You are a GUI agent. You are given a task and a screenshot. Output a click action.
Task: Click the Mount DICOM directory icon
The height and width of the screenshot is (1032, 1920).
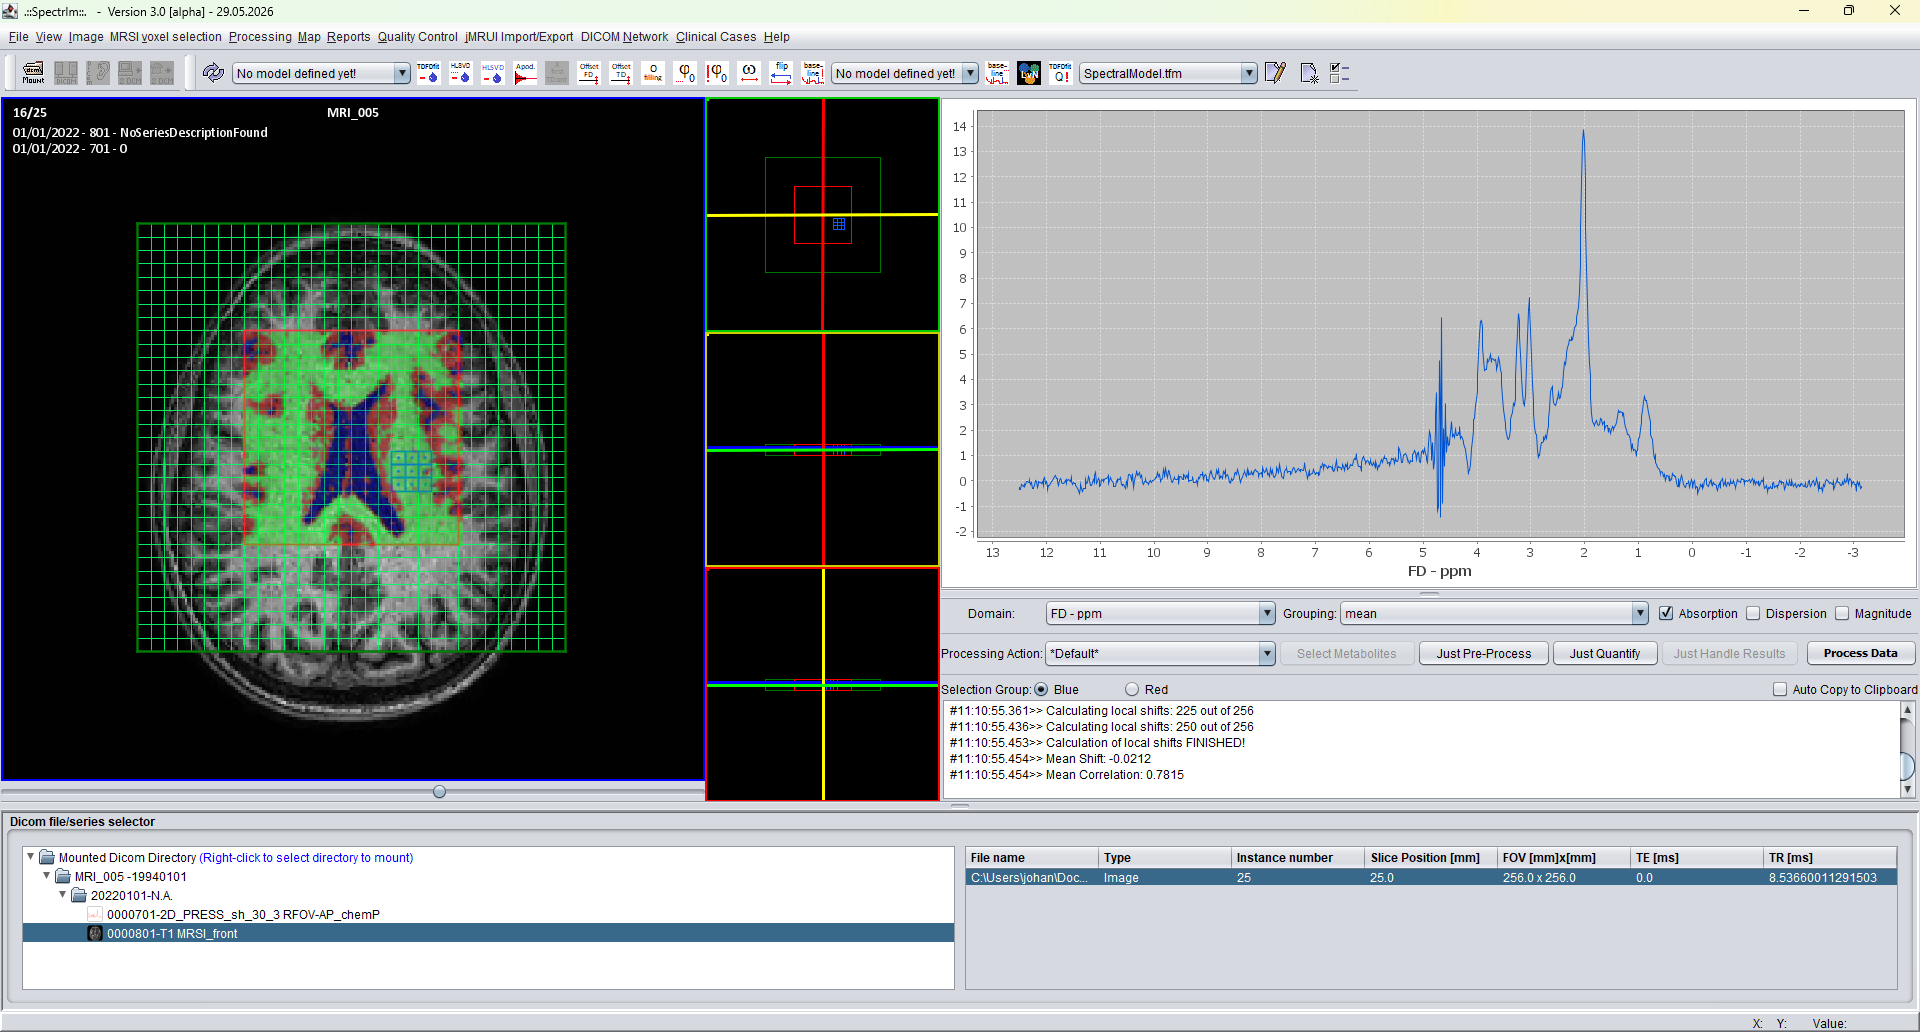[x=33, y=73]
